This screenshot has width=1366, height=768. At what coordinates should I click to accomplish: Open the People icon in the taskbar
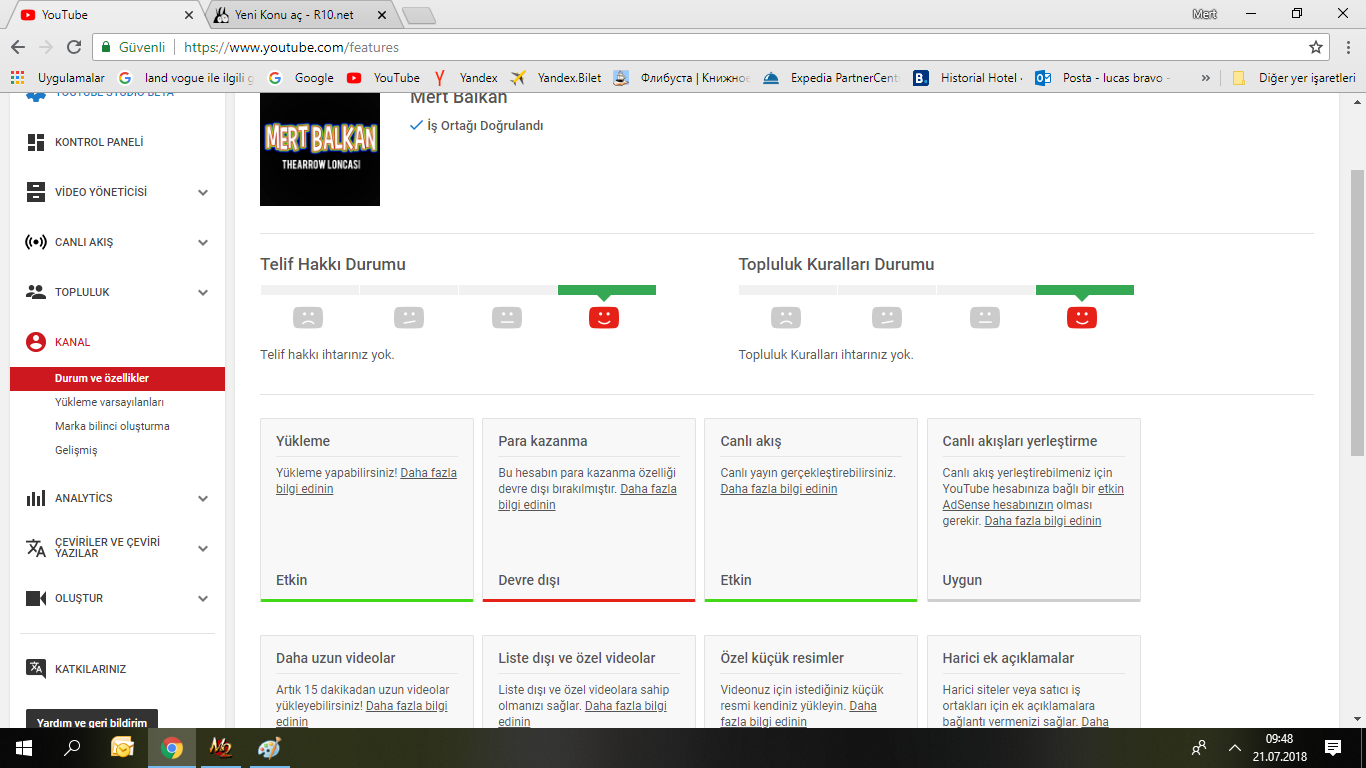tap(1199, 747)
